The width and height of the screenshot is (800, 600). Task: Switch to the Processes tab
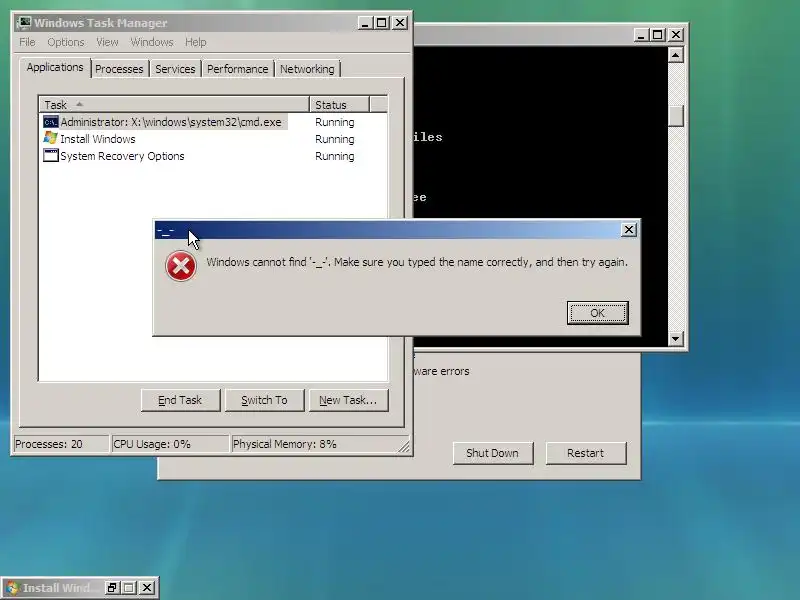[119, 69]
